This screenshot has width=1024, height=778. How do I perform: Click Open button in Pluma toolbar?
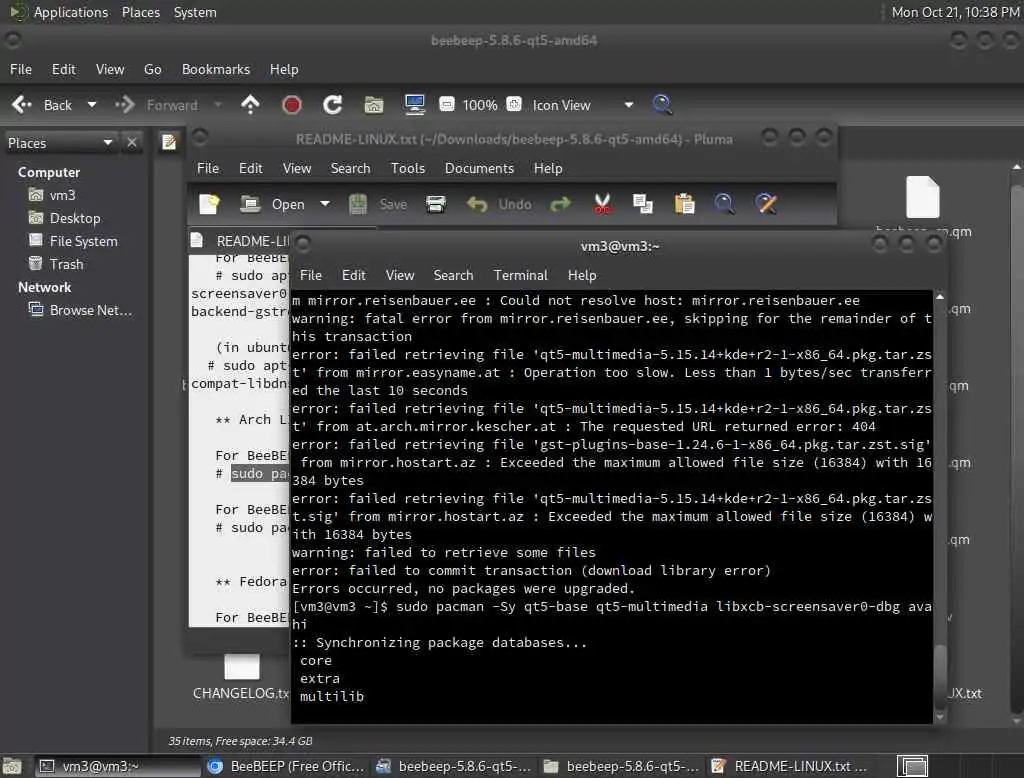272,204
